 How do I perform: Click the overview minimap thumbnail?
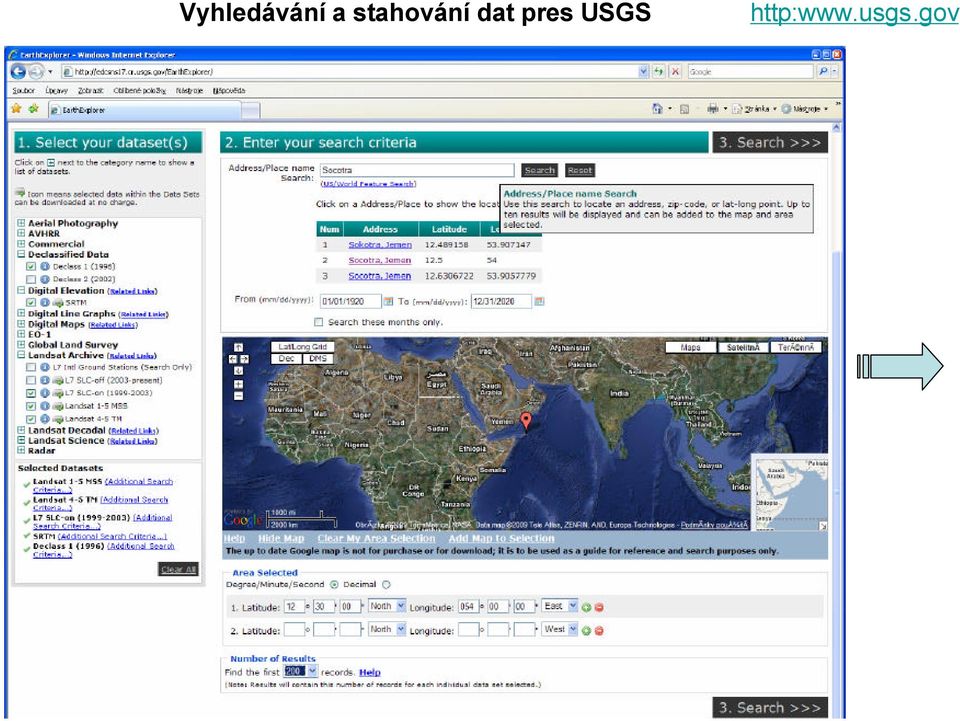(790, 491)
